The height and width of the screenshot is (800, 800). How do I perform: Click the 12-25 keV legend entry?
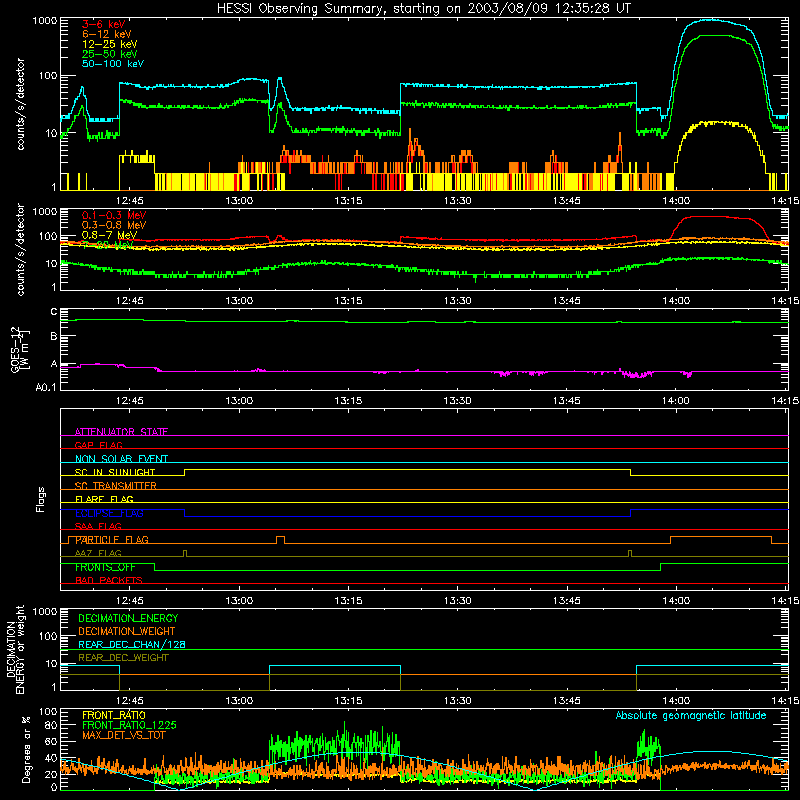[x=110, y=44]
